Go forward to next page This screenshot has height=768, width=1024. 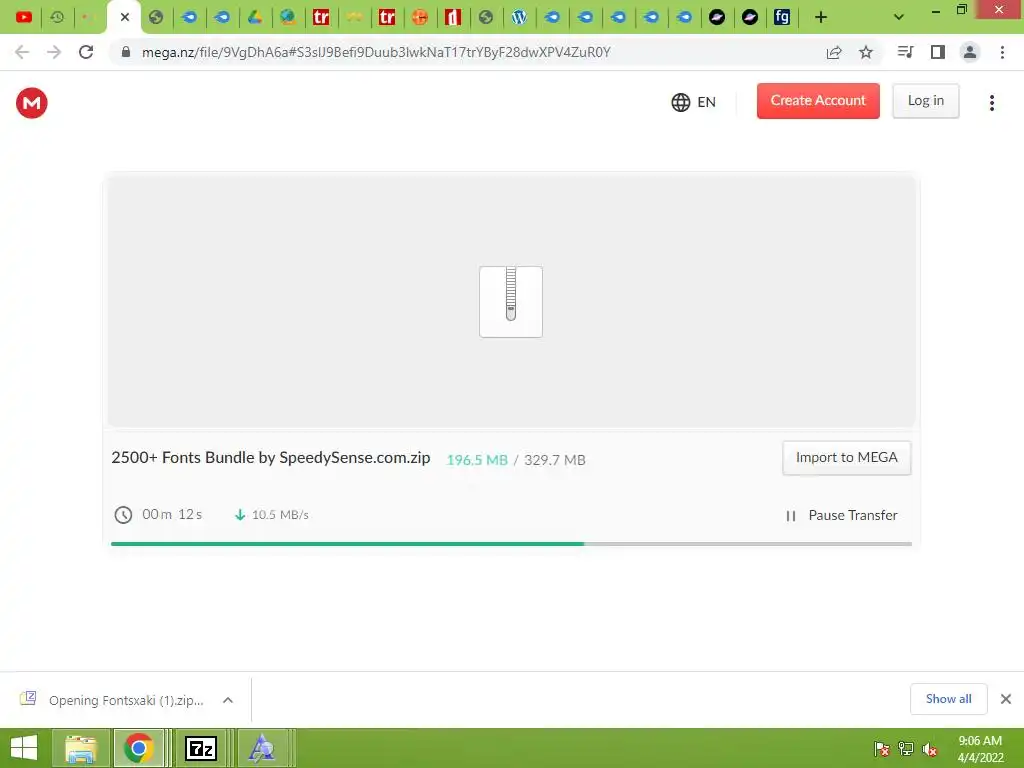(x=54, y=52)
